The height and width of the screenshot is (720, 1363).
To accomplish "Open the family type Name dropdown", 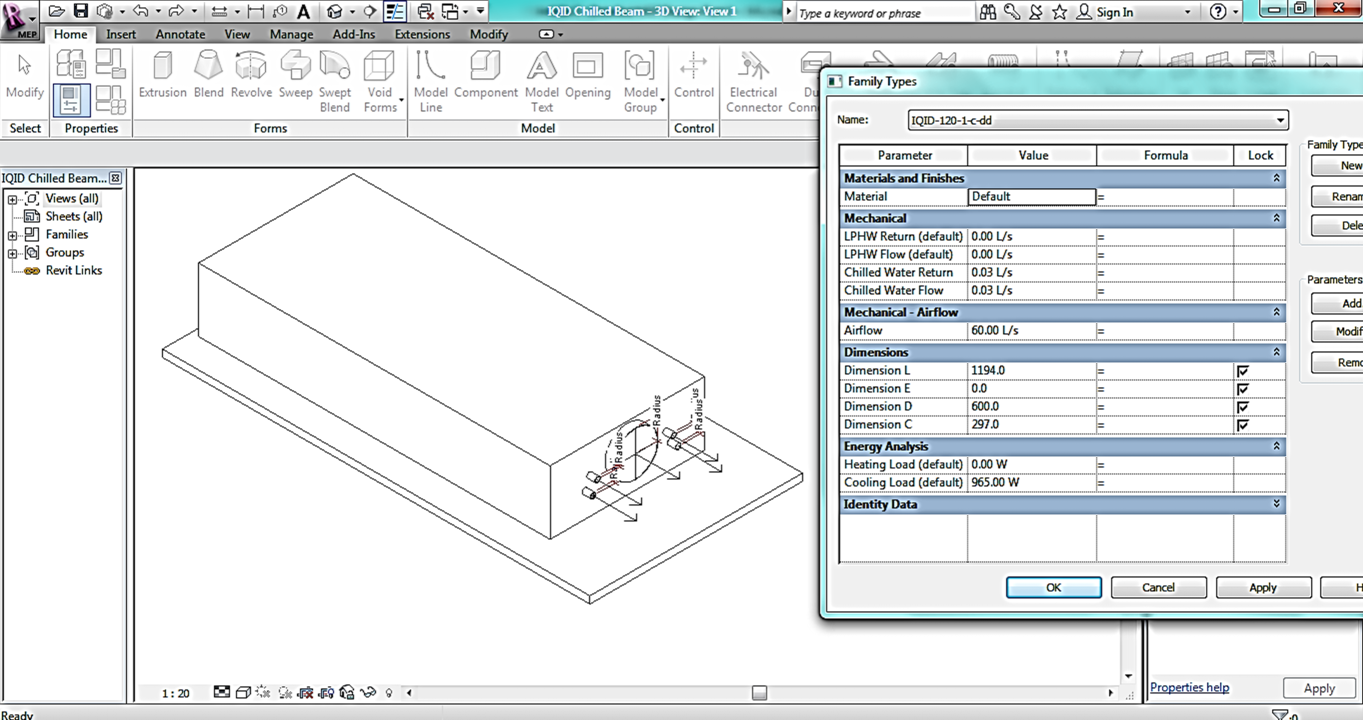I will 1280,120.
